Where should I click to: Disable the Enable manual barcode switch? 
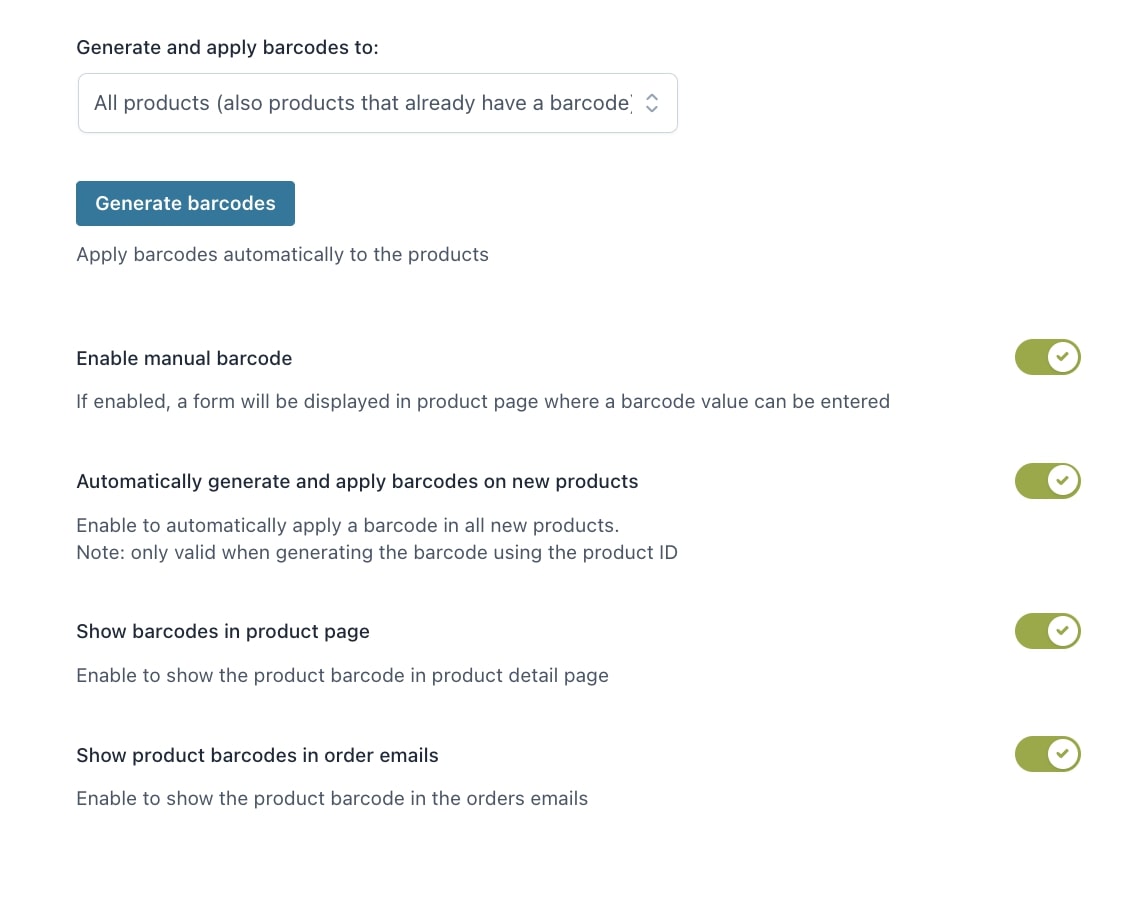point(1048,357)
